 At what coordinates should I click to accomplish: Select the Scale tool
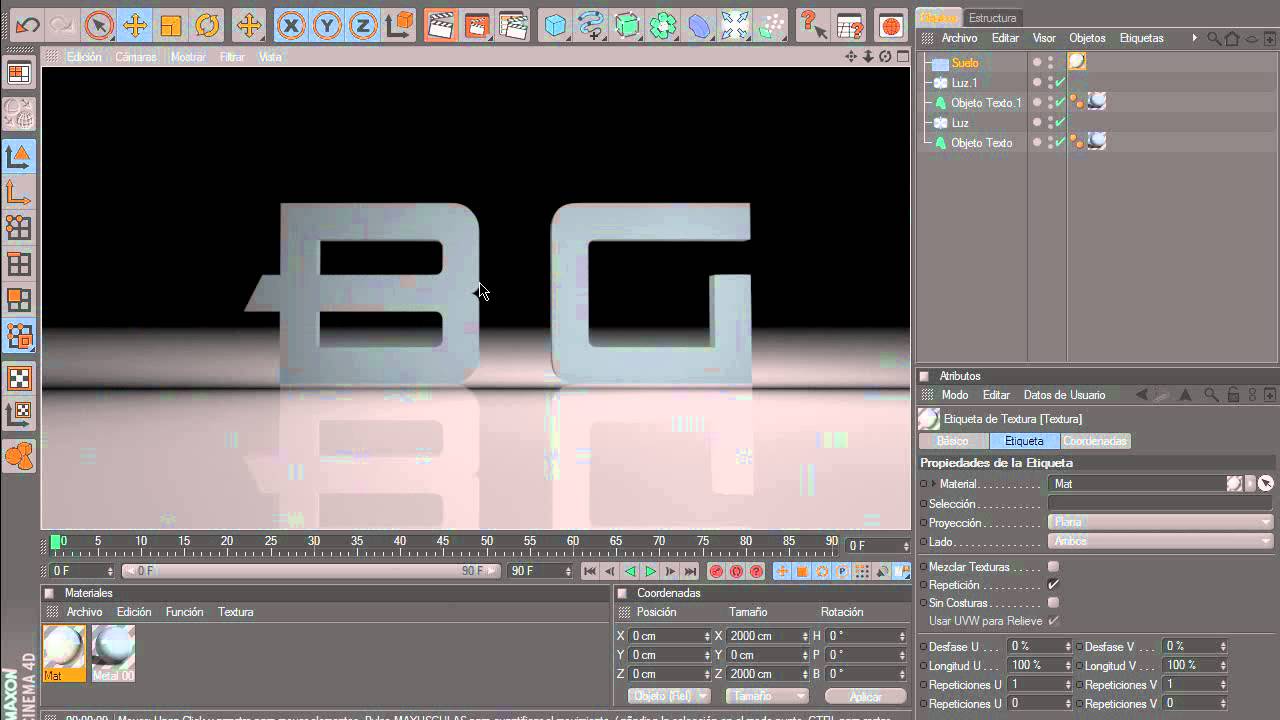[x=171, y=25]
